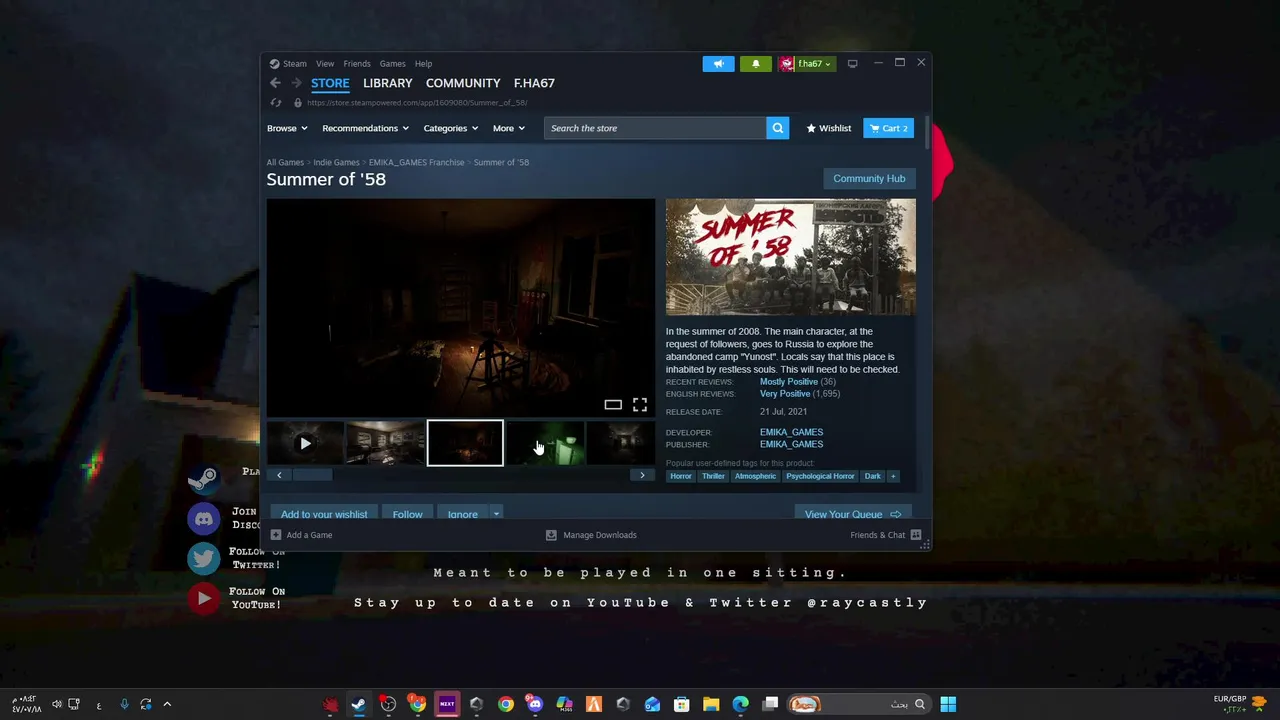Screen dimensions: 1280x720
Task: Open Microsoft Edge from the taskbar
Action: [740, 704]
